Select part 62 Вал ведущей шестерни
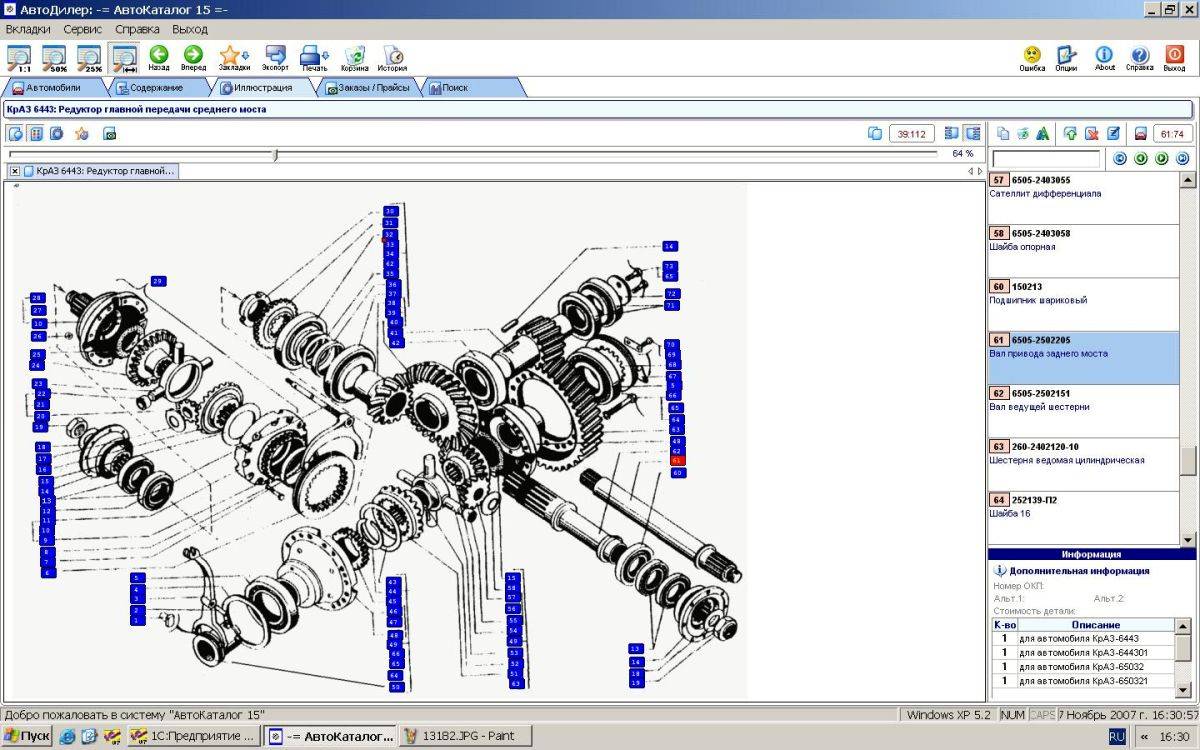The image size is (1200, 750). tap(1084, 412)
